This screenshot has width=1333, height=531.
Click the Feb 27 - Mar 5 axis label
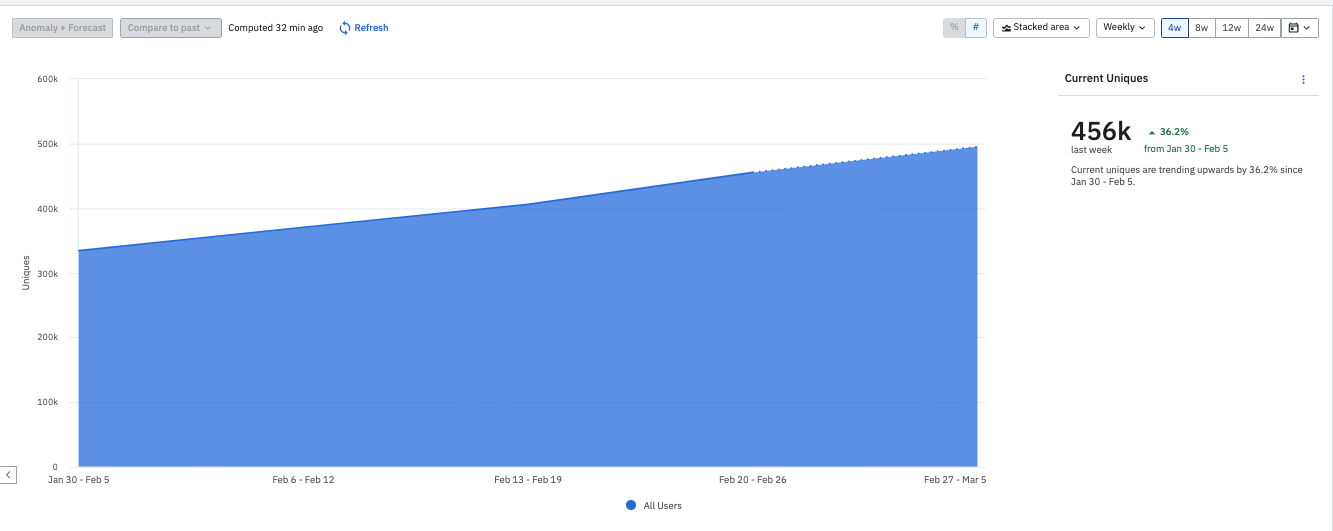point(955,480)
